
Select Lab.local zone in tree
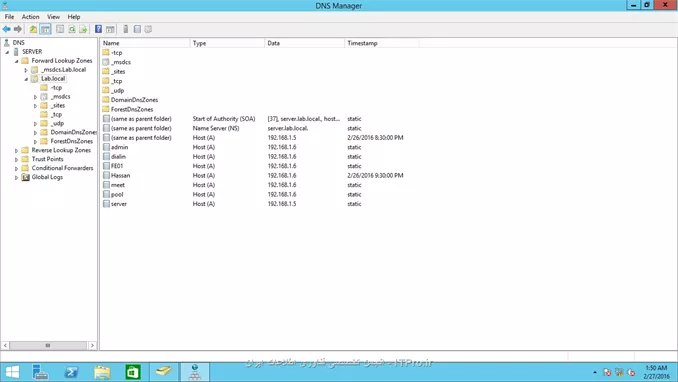click(53, 79)
